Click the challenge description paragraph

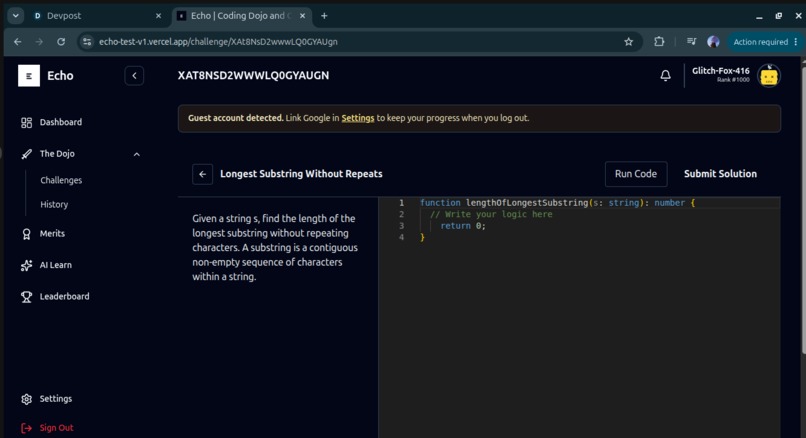(x=275, y=248)
